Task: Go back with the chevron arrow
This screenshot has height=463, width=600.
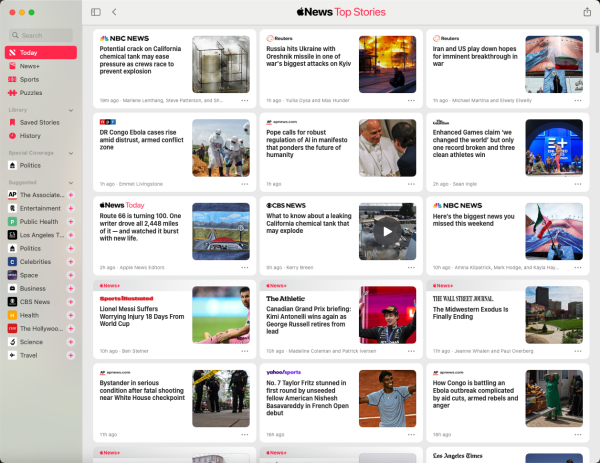Action: (x=114, y=12)
